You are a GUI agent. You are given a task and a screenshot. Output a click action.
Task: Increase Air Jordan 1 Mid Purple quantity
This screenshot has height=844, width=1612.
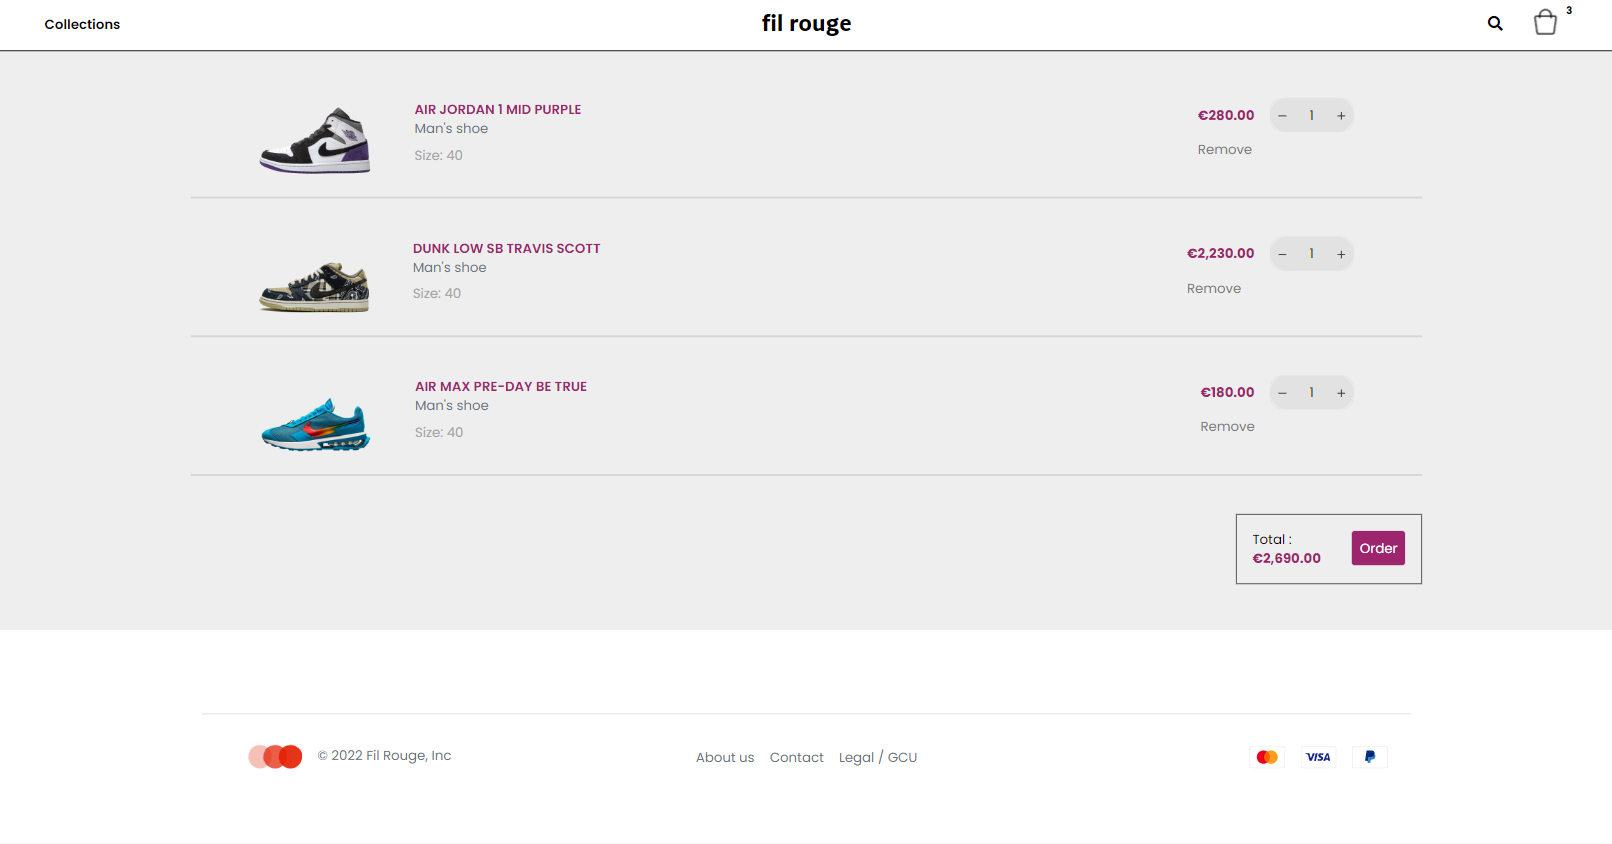tap(1341, 116)
